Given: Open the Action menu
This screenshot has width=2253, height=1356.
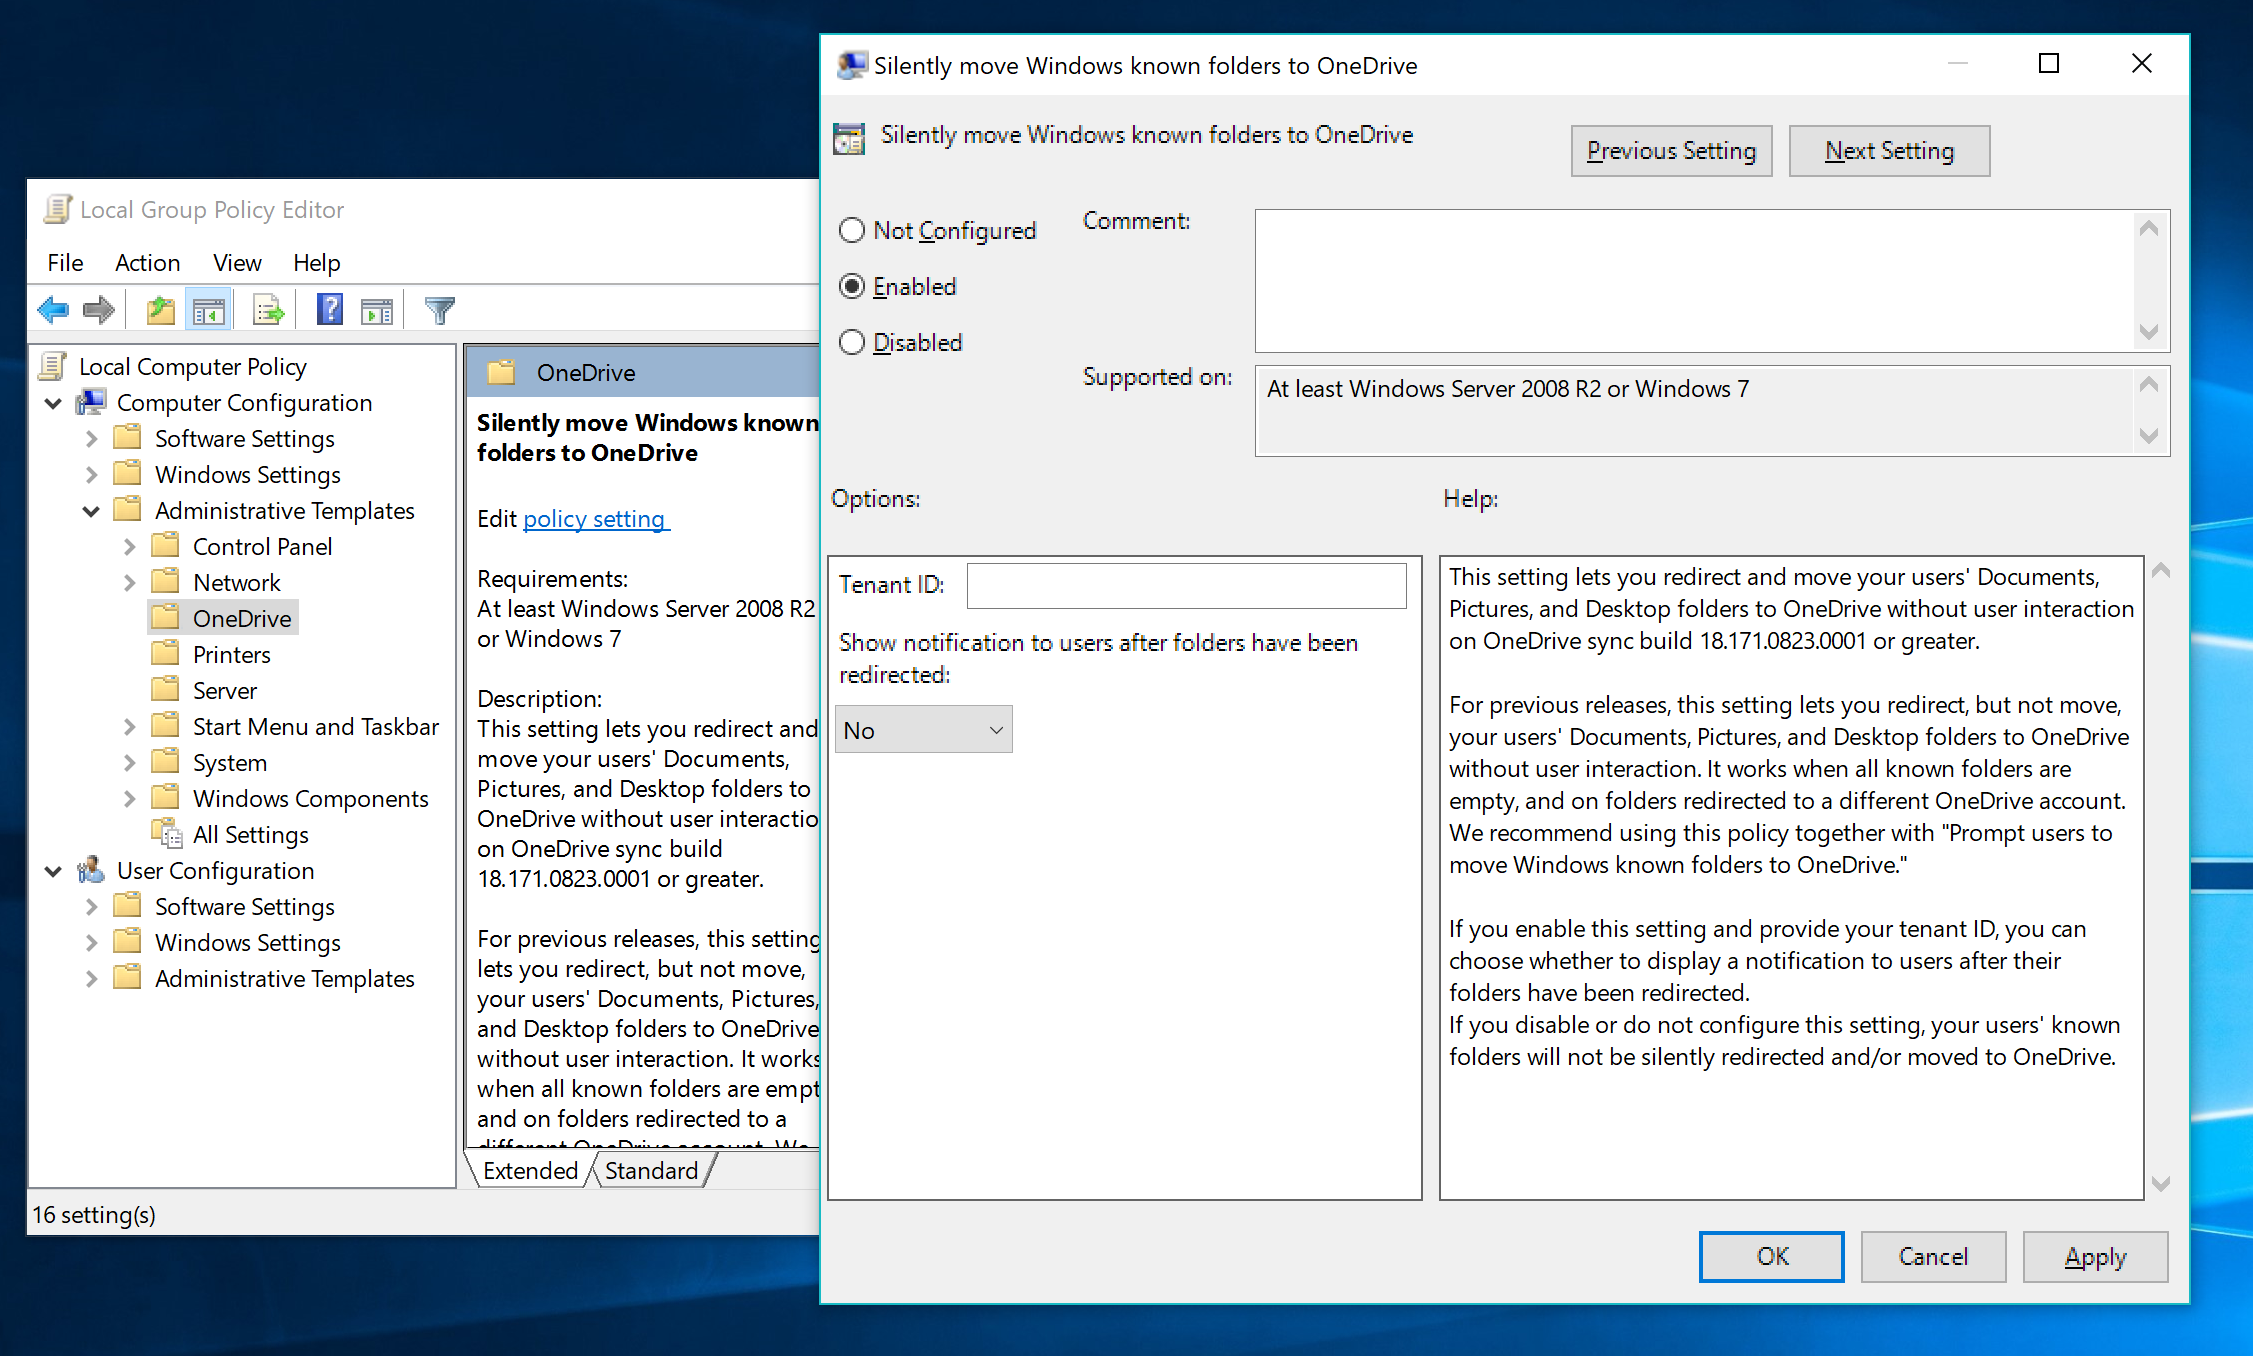Looking at the screenshot, I should coord(147,262).
